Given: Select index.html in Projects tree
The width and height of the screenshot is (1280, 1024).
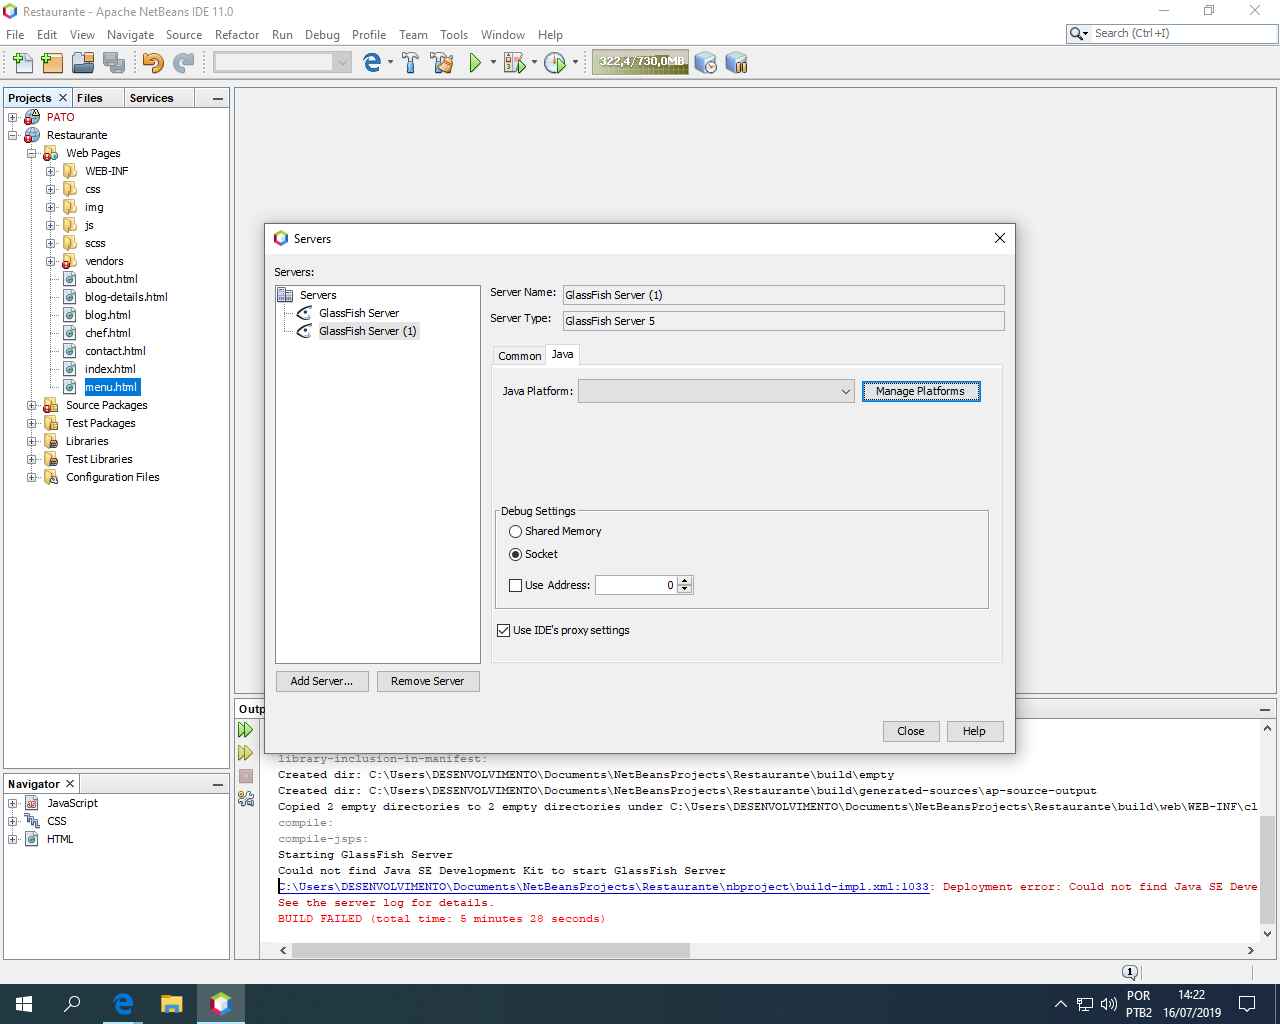Looking at the screenshot, I should tap(110, 370).
